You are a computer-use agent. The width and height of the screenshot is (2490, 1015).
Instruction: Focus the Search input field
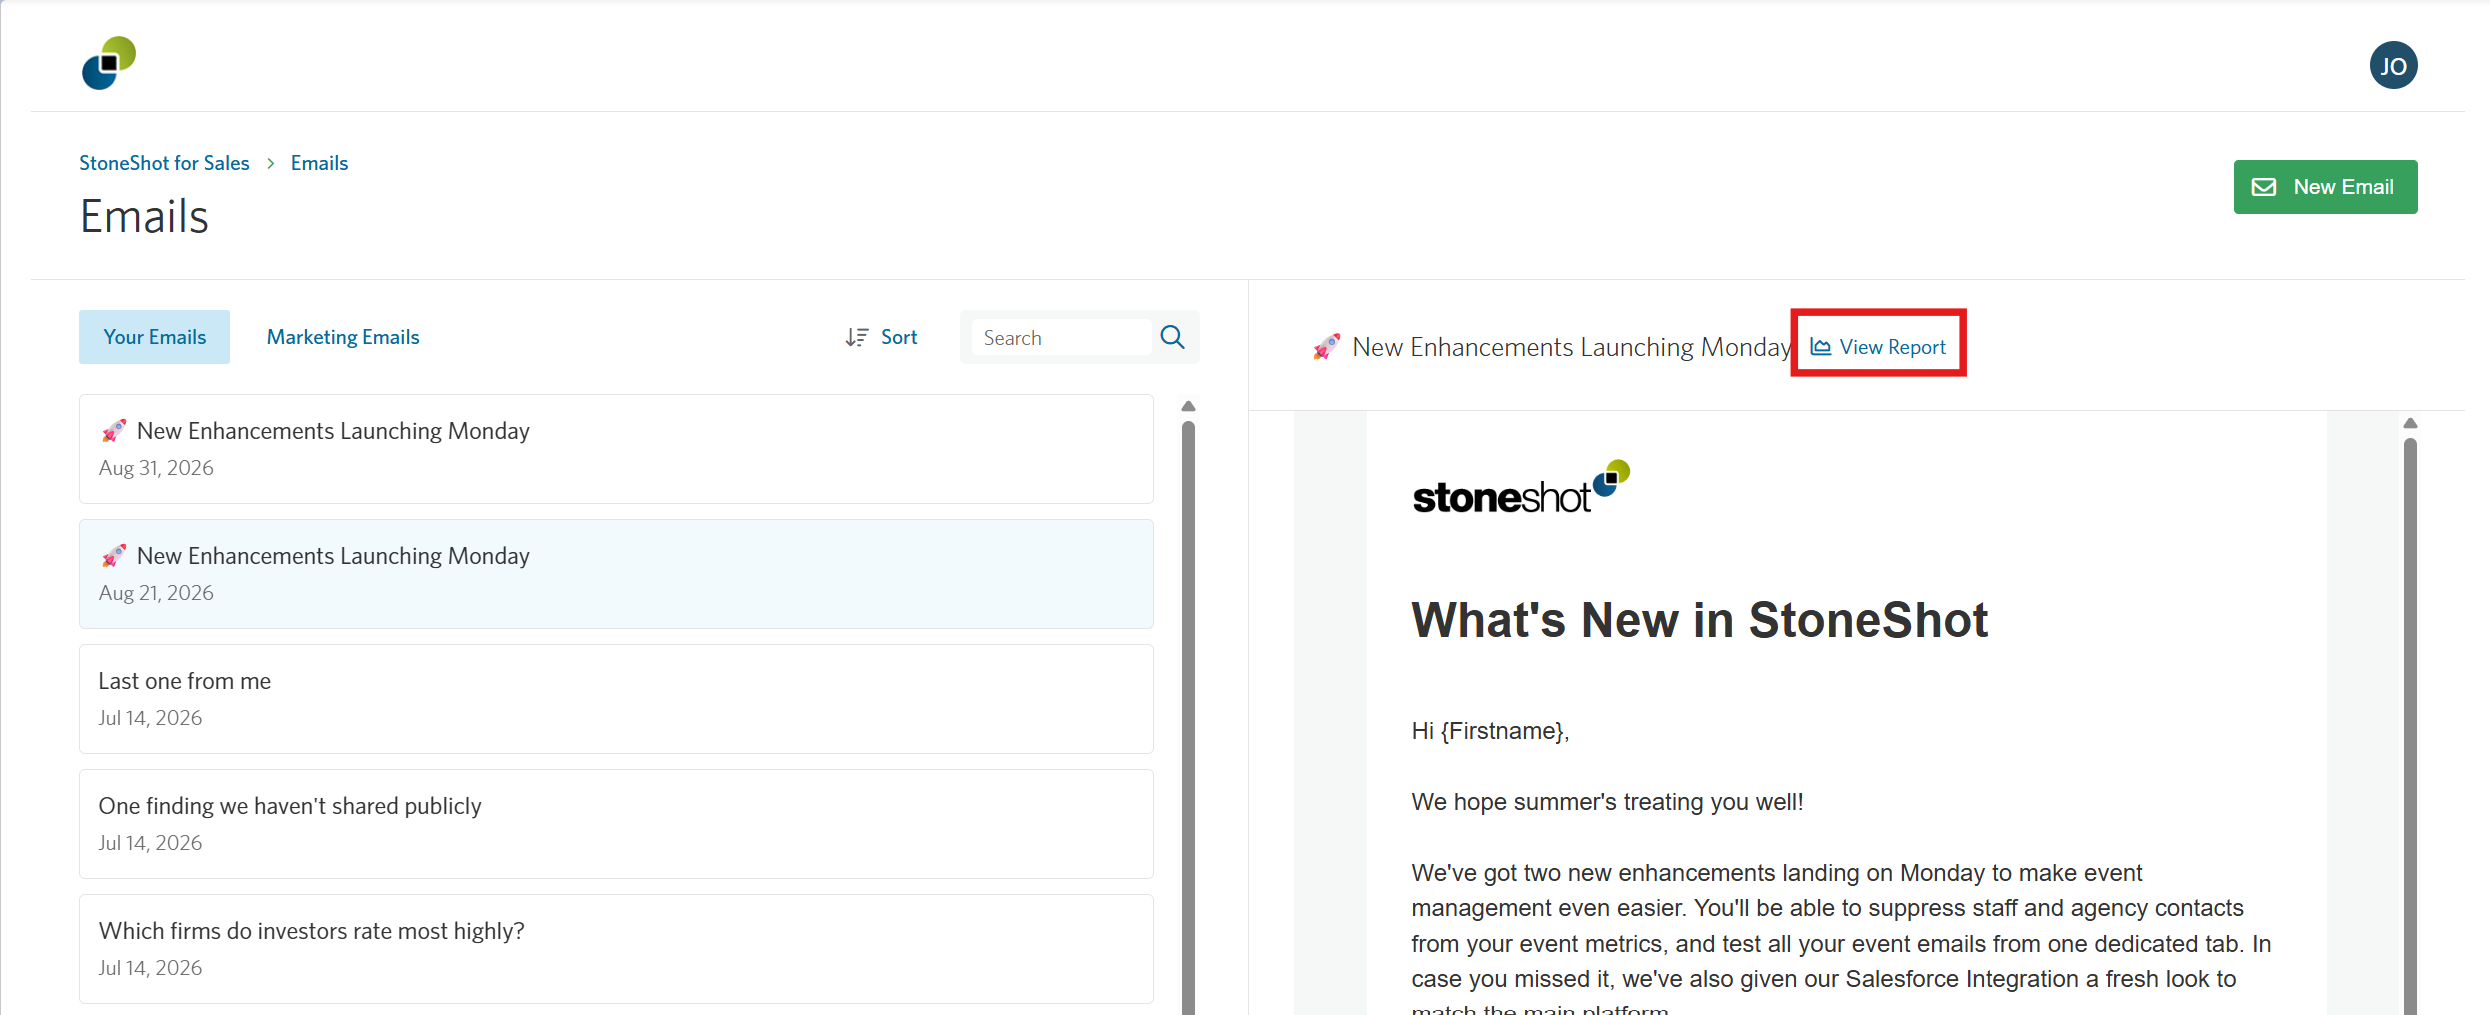[x=1061, y=337]
